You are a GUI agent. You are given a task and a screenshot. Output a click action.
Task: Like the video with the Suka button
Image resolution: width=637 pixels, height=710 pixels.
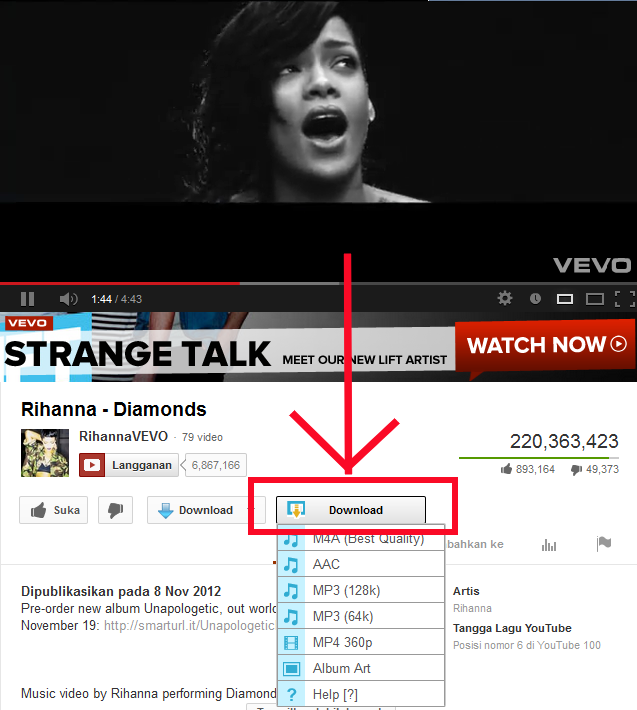pos(53,510)
